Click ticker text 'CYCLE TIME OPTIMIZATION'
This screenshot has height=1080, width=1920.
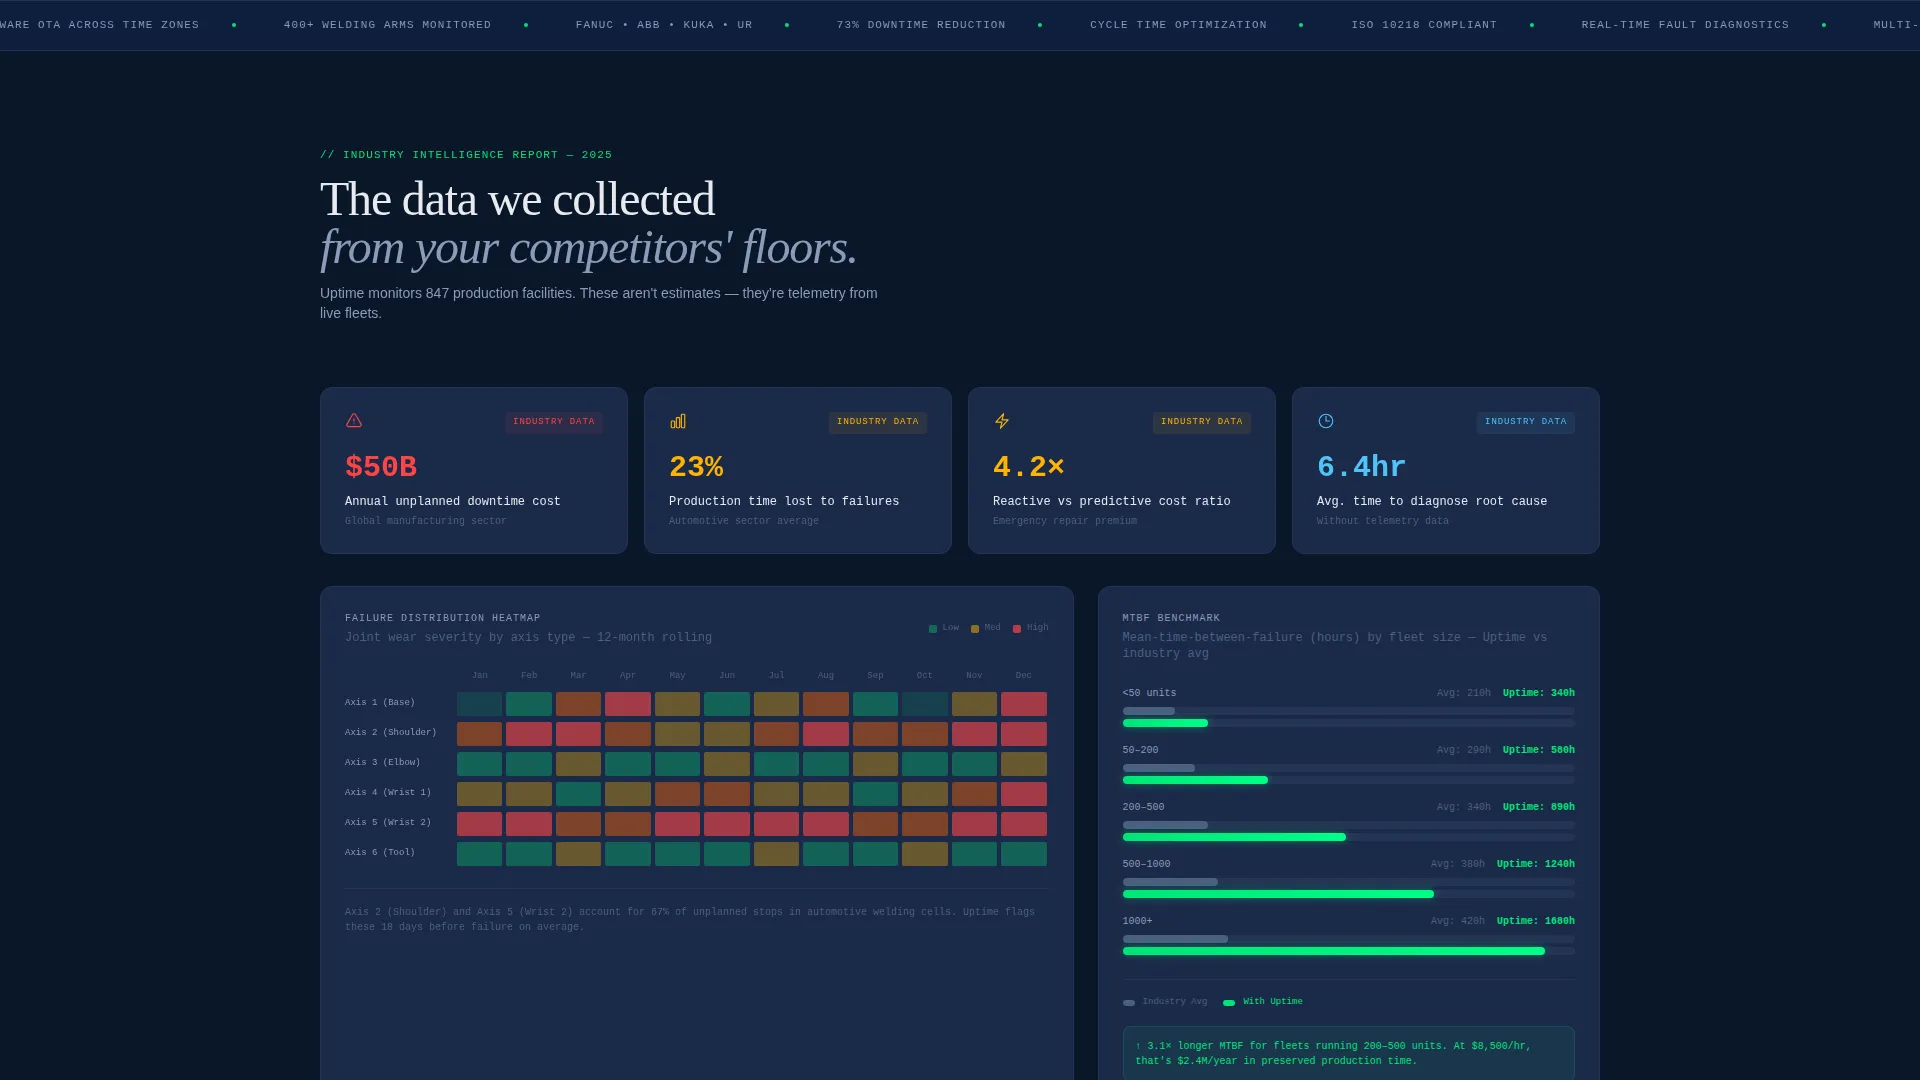[1178, 25]
